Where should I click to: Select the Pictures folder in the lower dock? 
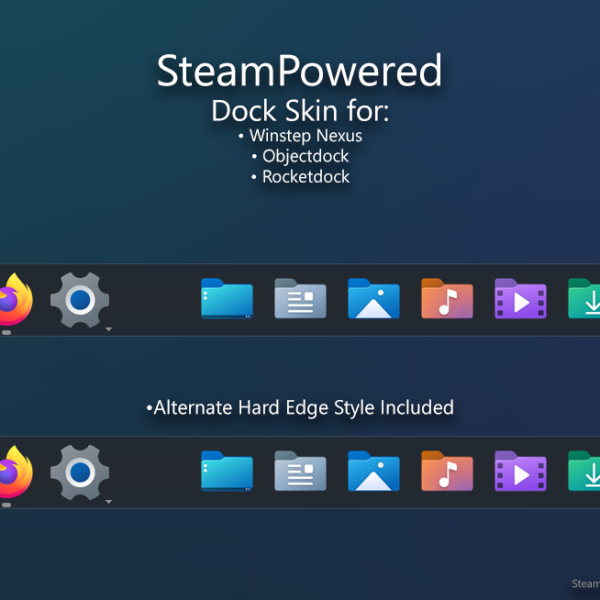(374, 471)
